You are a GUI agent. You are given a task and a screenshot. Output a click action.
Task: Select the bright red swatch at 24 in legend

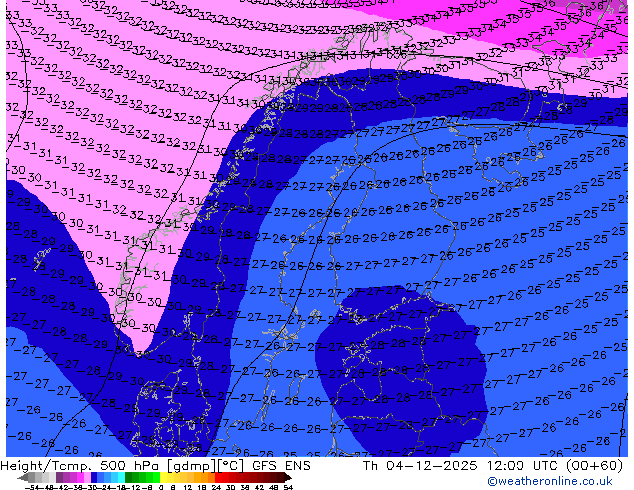click(x=219, y=478)
